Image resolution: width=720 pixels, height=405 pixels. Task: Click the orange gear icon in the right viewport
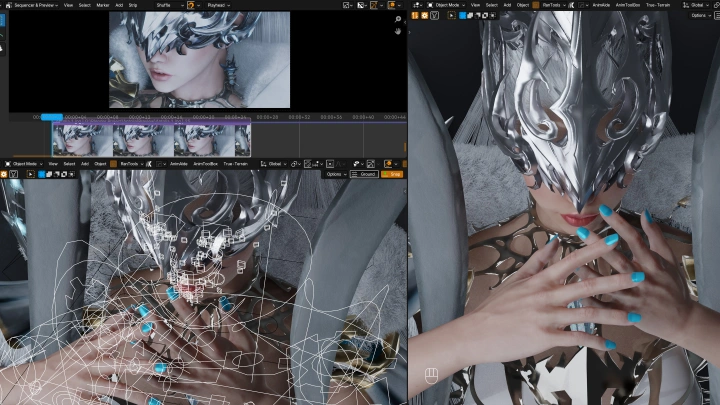tap(425, 16)
